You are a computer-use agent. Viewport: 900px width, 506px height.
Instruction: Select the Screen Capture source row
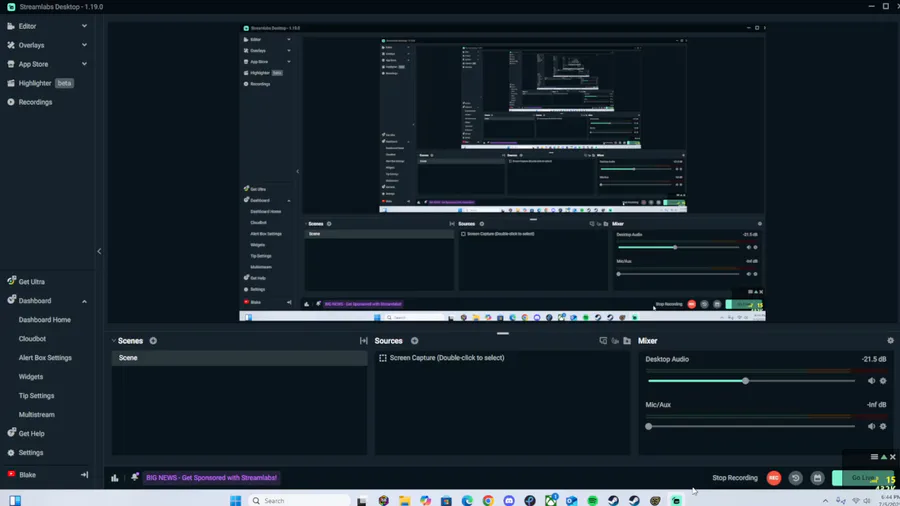pyautogui.click(x=502, y=358)
